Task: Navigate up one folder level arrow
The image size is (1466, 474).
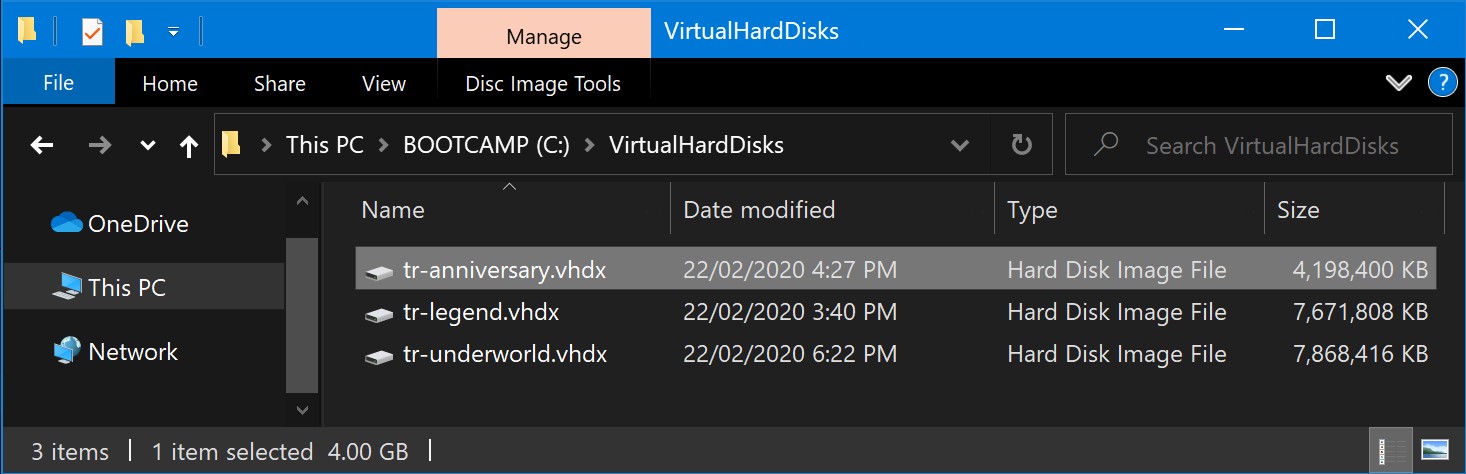Action: (x=188, y=146)
